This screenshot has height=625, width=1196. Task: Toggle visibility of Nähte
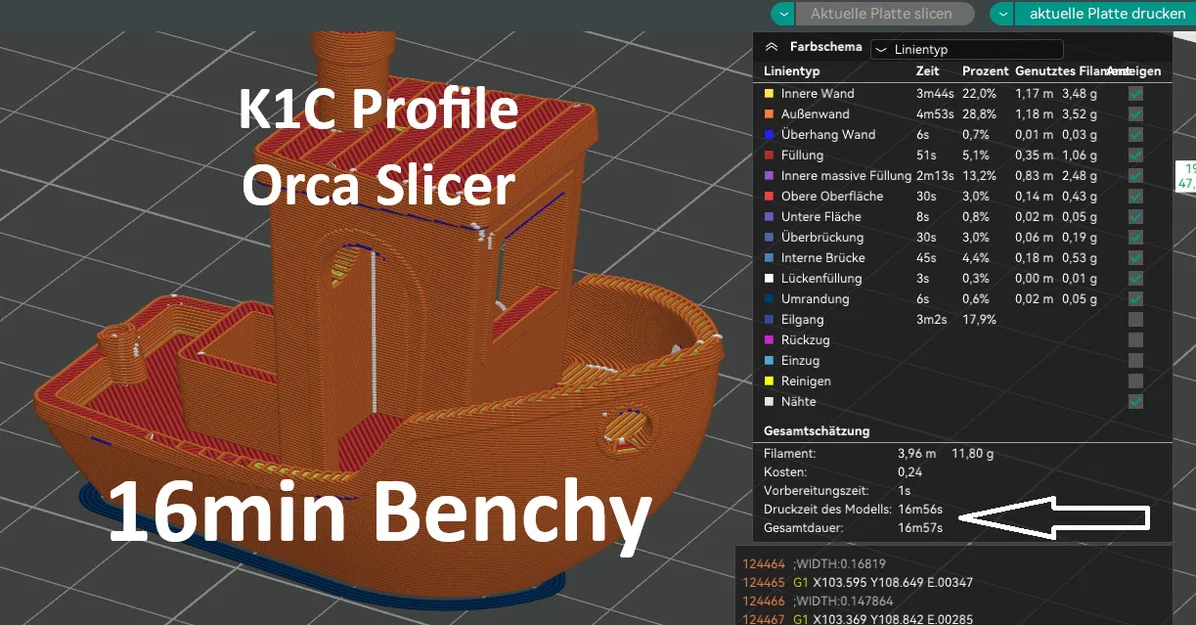(1136, 402)
